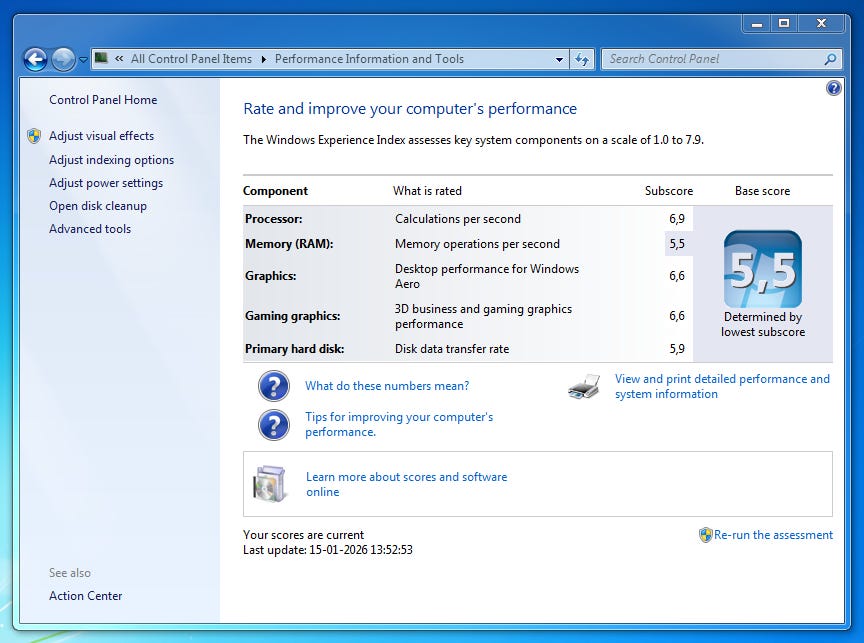The width and height of the screenshot is (864, 643).
Task: Open What do these numbers mean link
Action: [x=387, y=386]
